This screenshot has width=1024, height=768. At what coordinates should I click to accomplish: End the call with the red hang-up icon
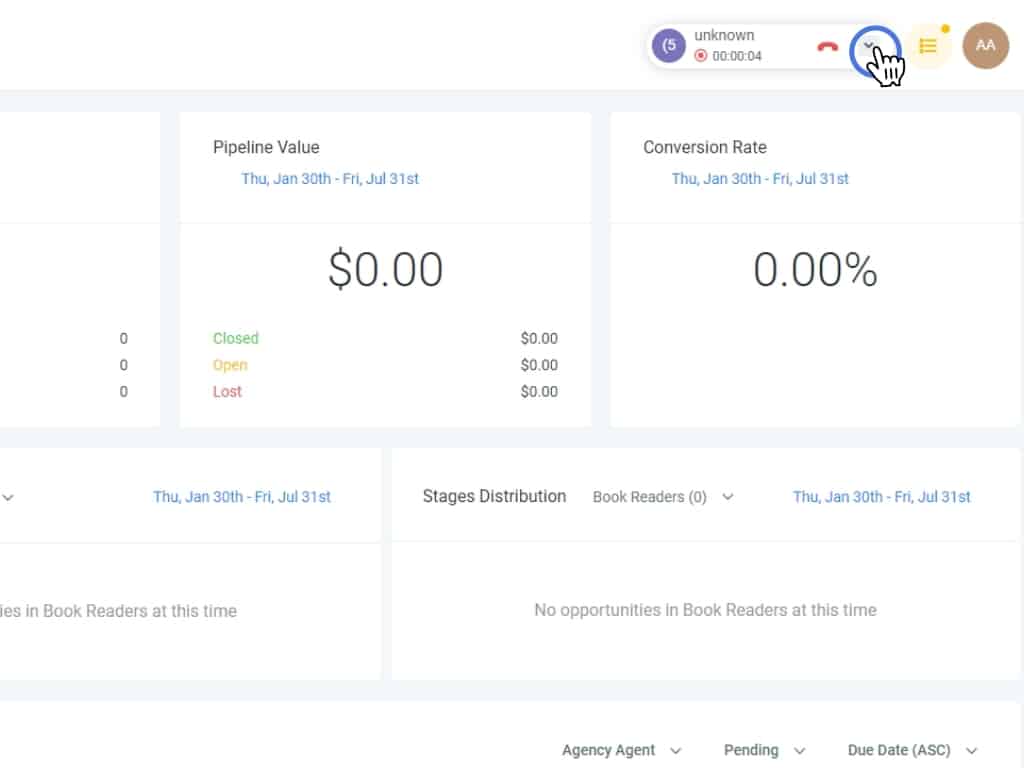827,46
